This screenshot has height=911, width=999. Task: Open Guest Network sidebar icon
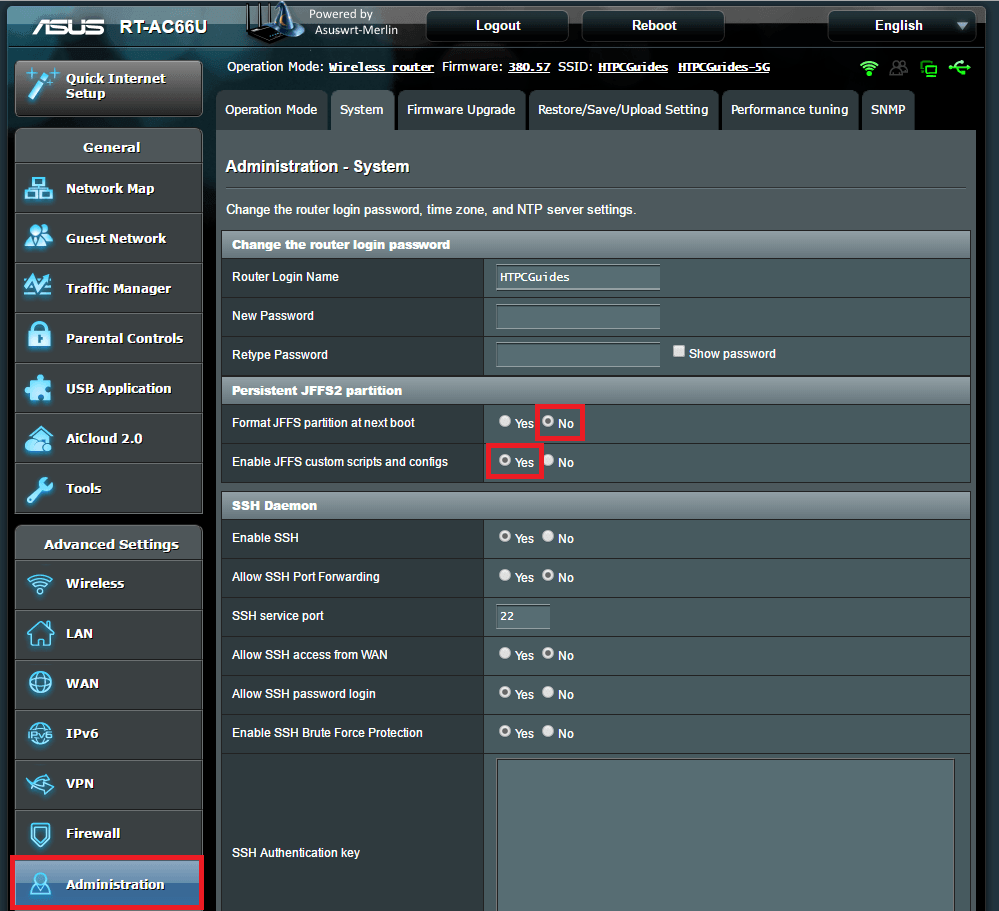click(x=40, y=238)
